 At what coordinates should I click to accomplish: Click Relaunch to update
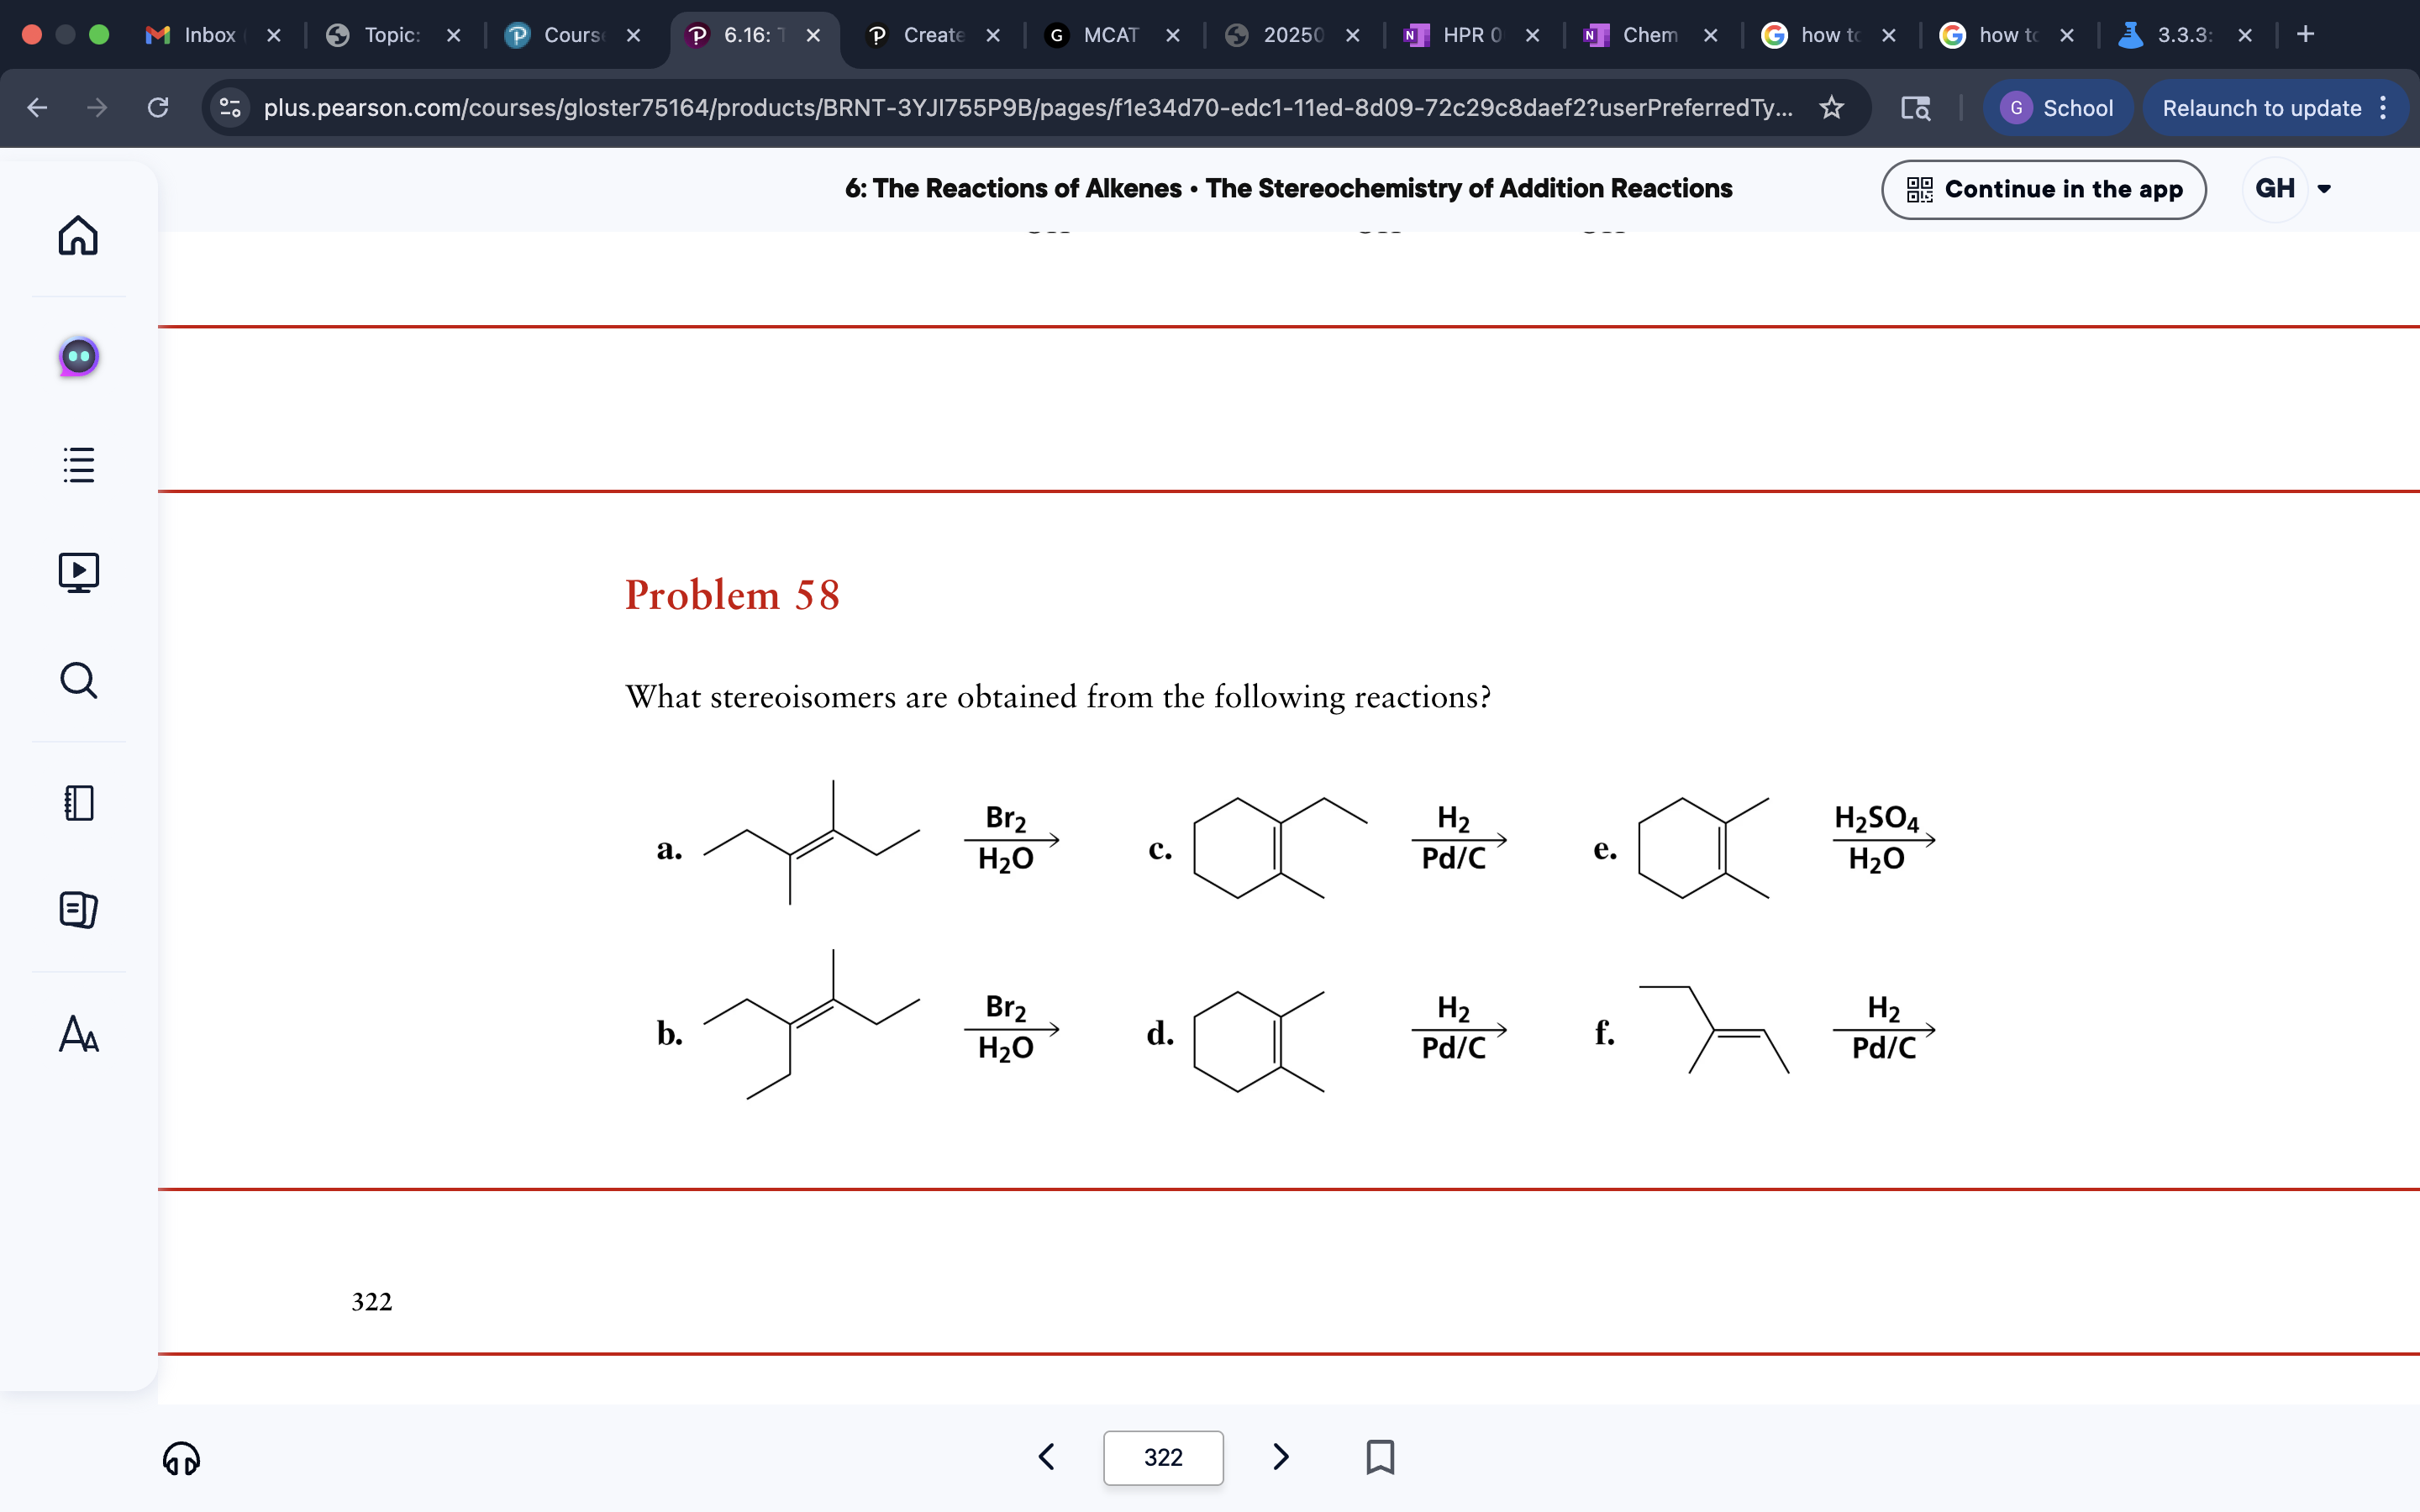tap(2263, 108)
